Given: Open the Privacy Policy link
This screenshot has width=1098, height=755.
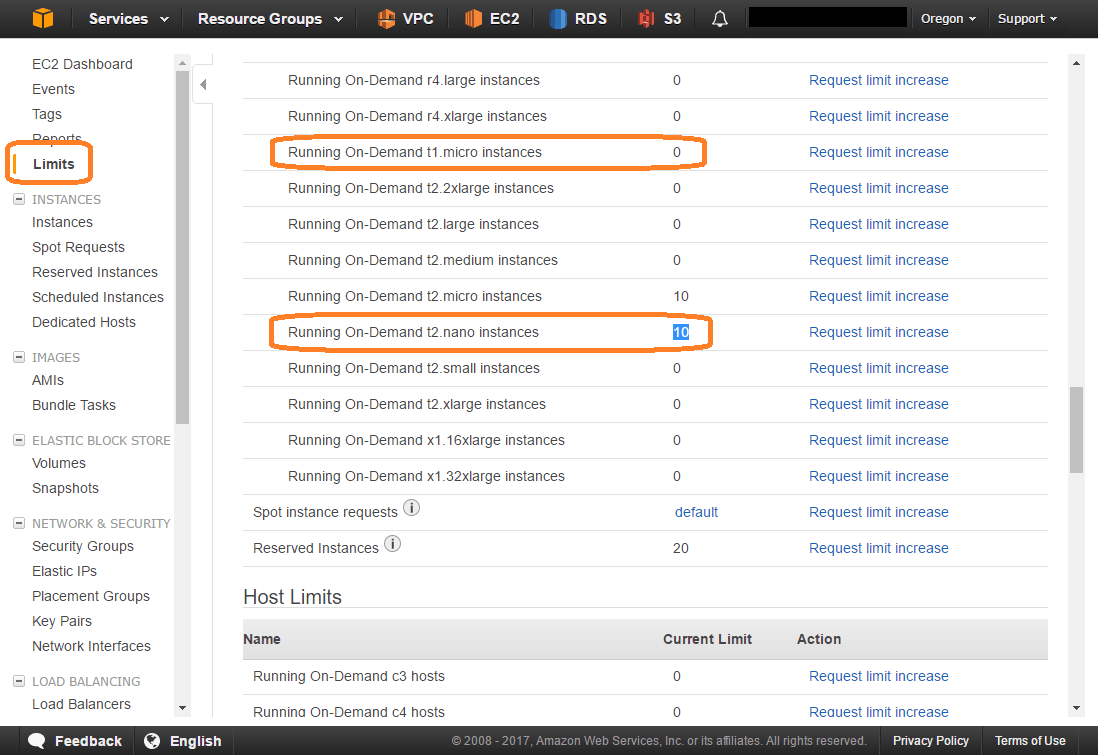Looking at the screenshot, I should [x=930, y=740].
